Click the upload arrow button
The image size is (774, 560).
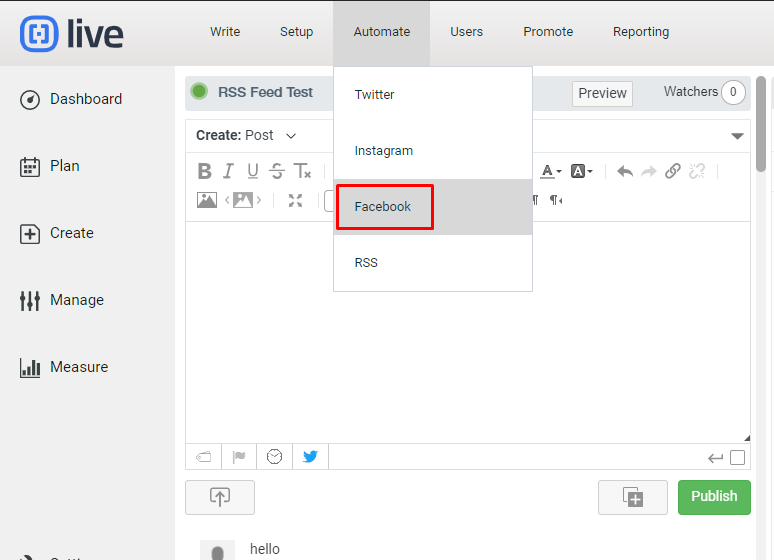pyautogui.click(x=220, y=497)
